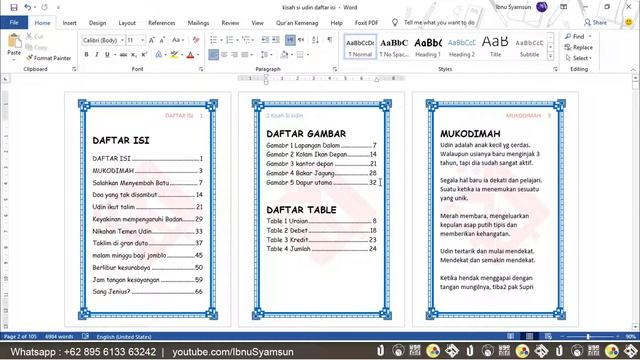Viewport: 640px width, 360px height.
Task: Show paragraph marks with pilcrow icon
Action: (329, 40)
